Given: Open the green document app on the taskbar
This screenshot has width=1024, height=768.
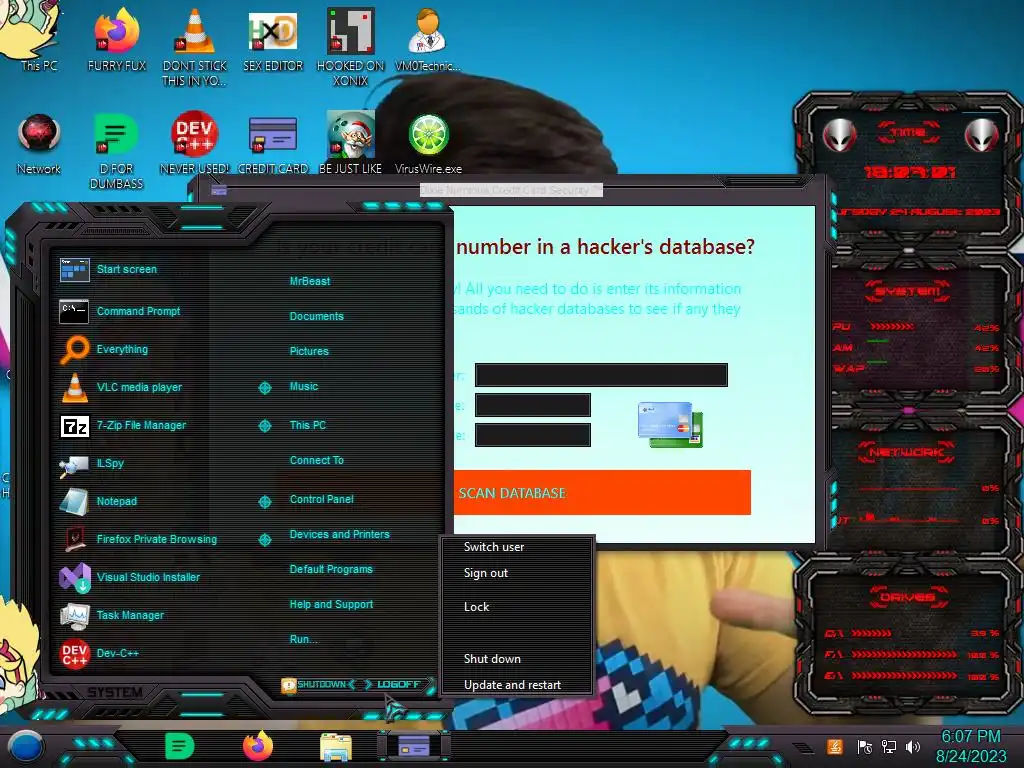Looking at the screenshot, I should tap(179, 746).
